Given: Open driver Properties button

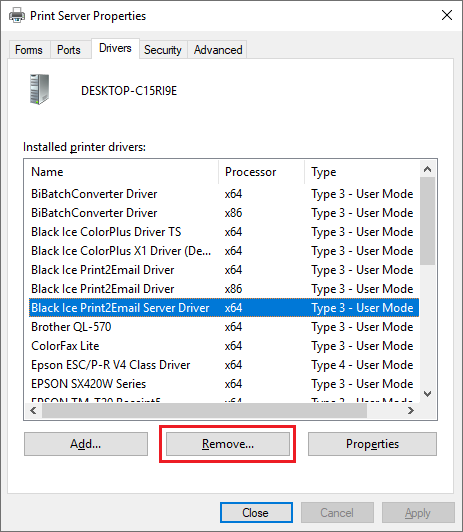Looking at the screenshot, I should coord(372,444).
